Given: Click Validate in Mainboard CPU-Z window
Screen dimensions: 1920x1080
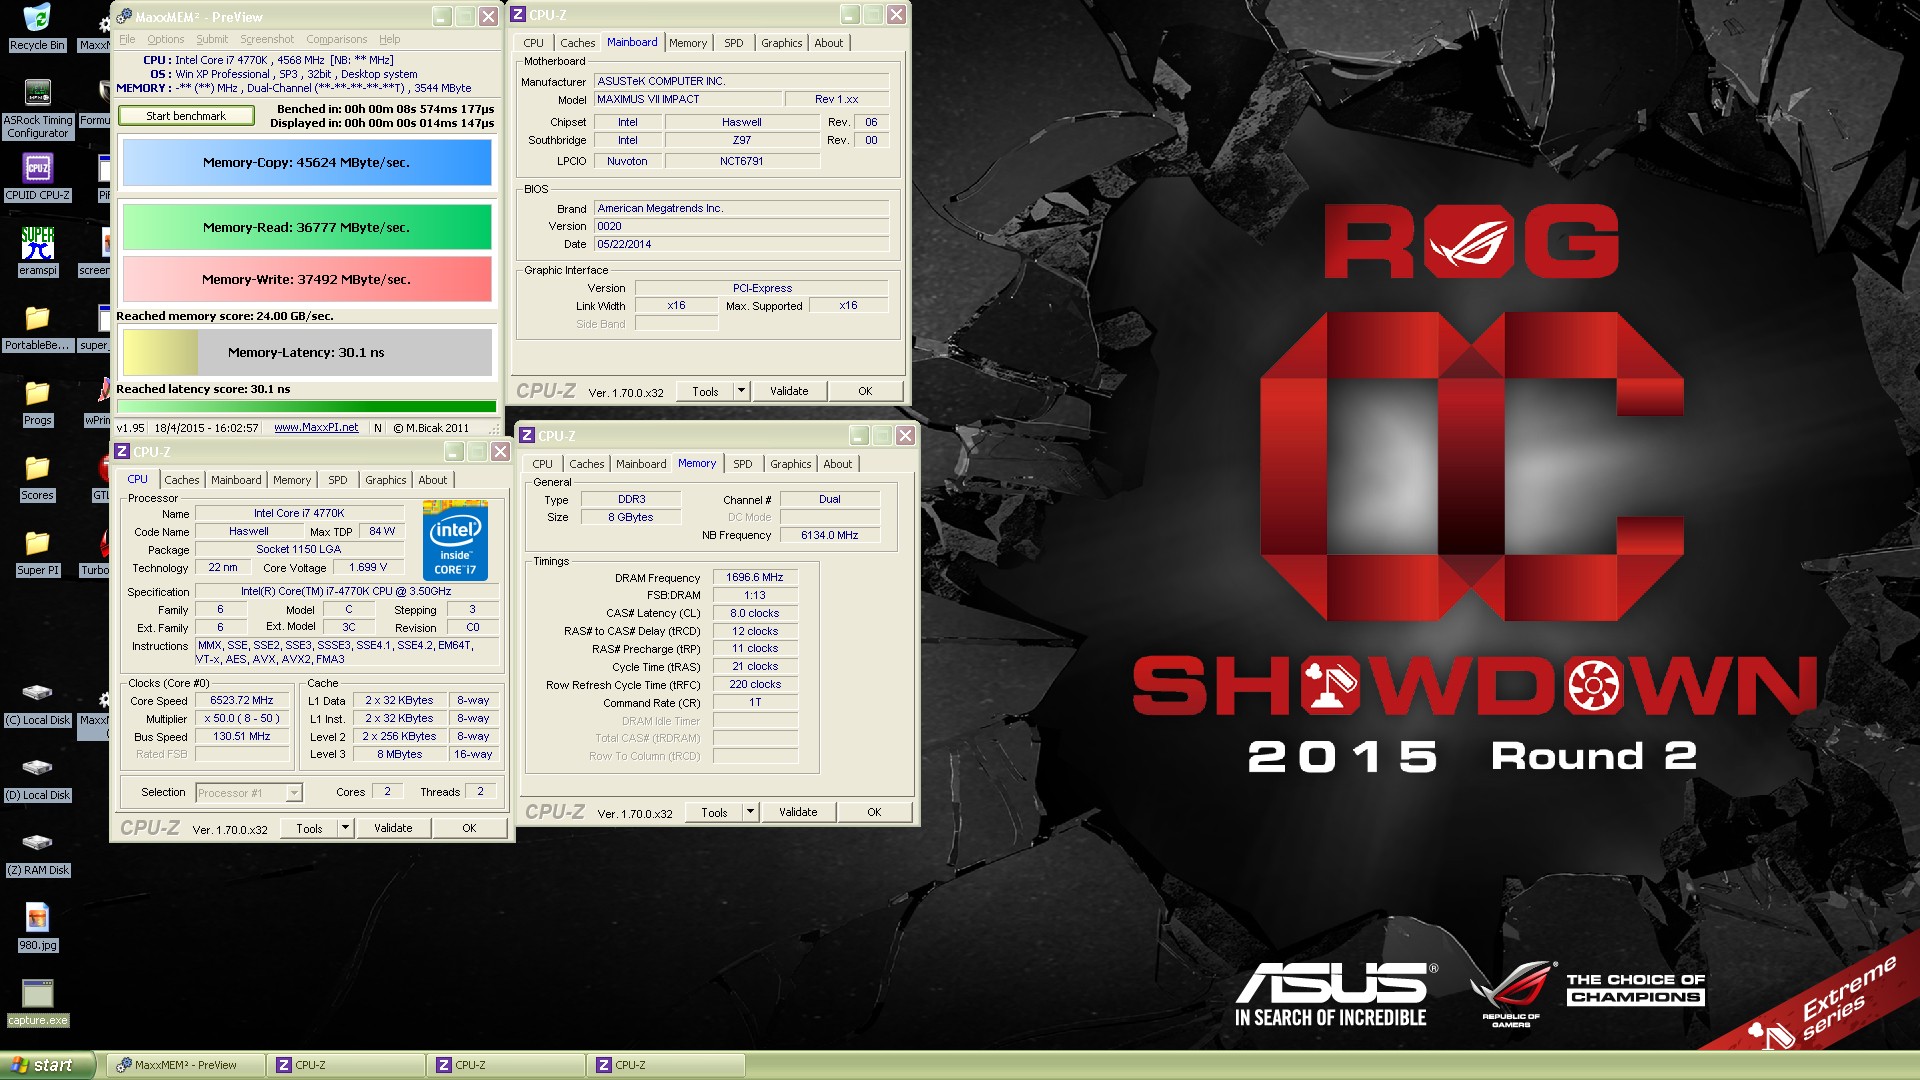Looking at the screenshot, I should (x=789, y=391).
